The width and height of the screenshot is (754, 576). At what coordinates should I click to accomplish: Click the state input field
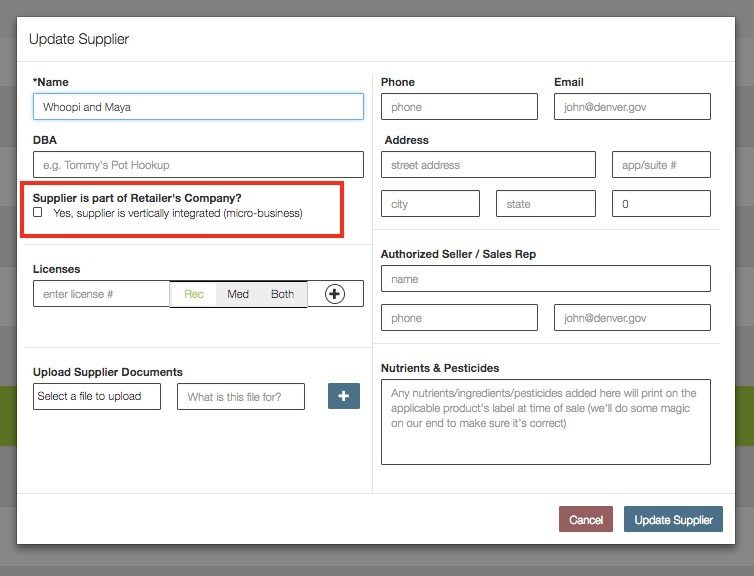(546, 204)
